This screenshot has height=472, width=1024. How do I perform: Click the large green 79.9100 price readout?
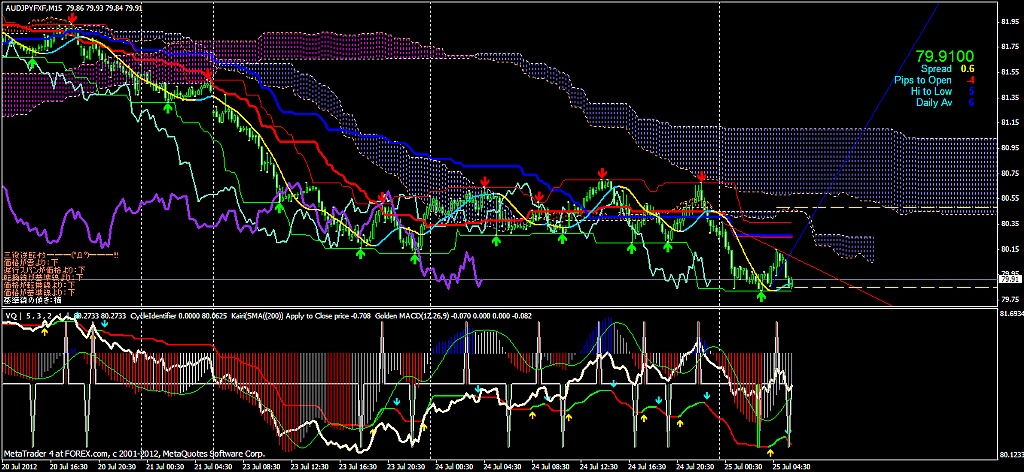click(x=944, y=56)
